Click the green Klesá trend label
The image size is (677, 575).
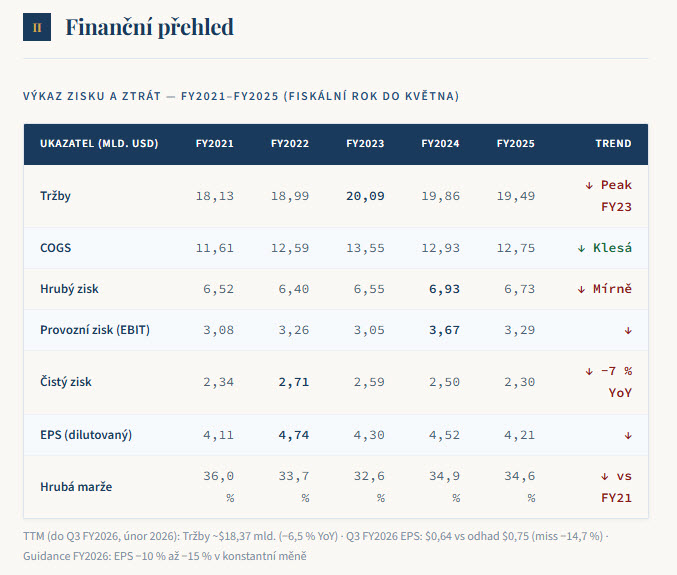[x=604, y=248]
